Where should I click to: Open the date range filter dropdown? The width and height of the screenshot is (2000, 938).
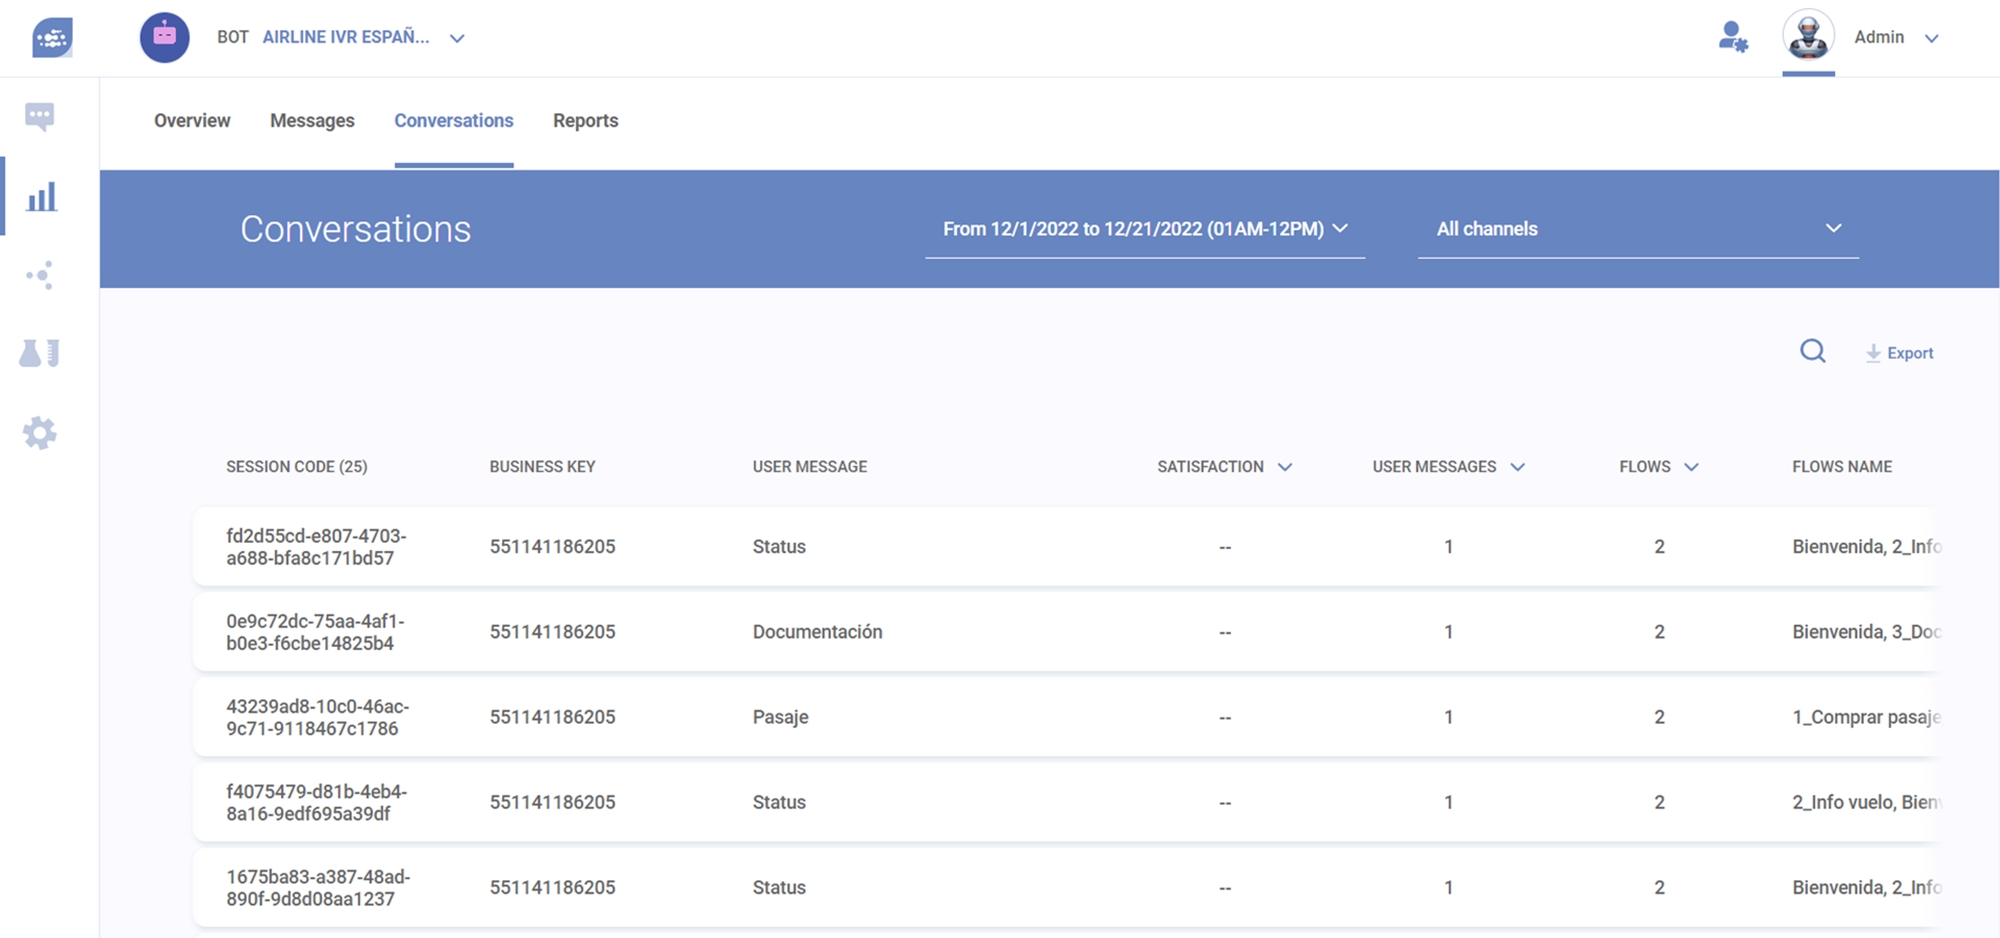click(1145, 229)
